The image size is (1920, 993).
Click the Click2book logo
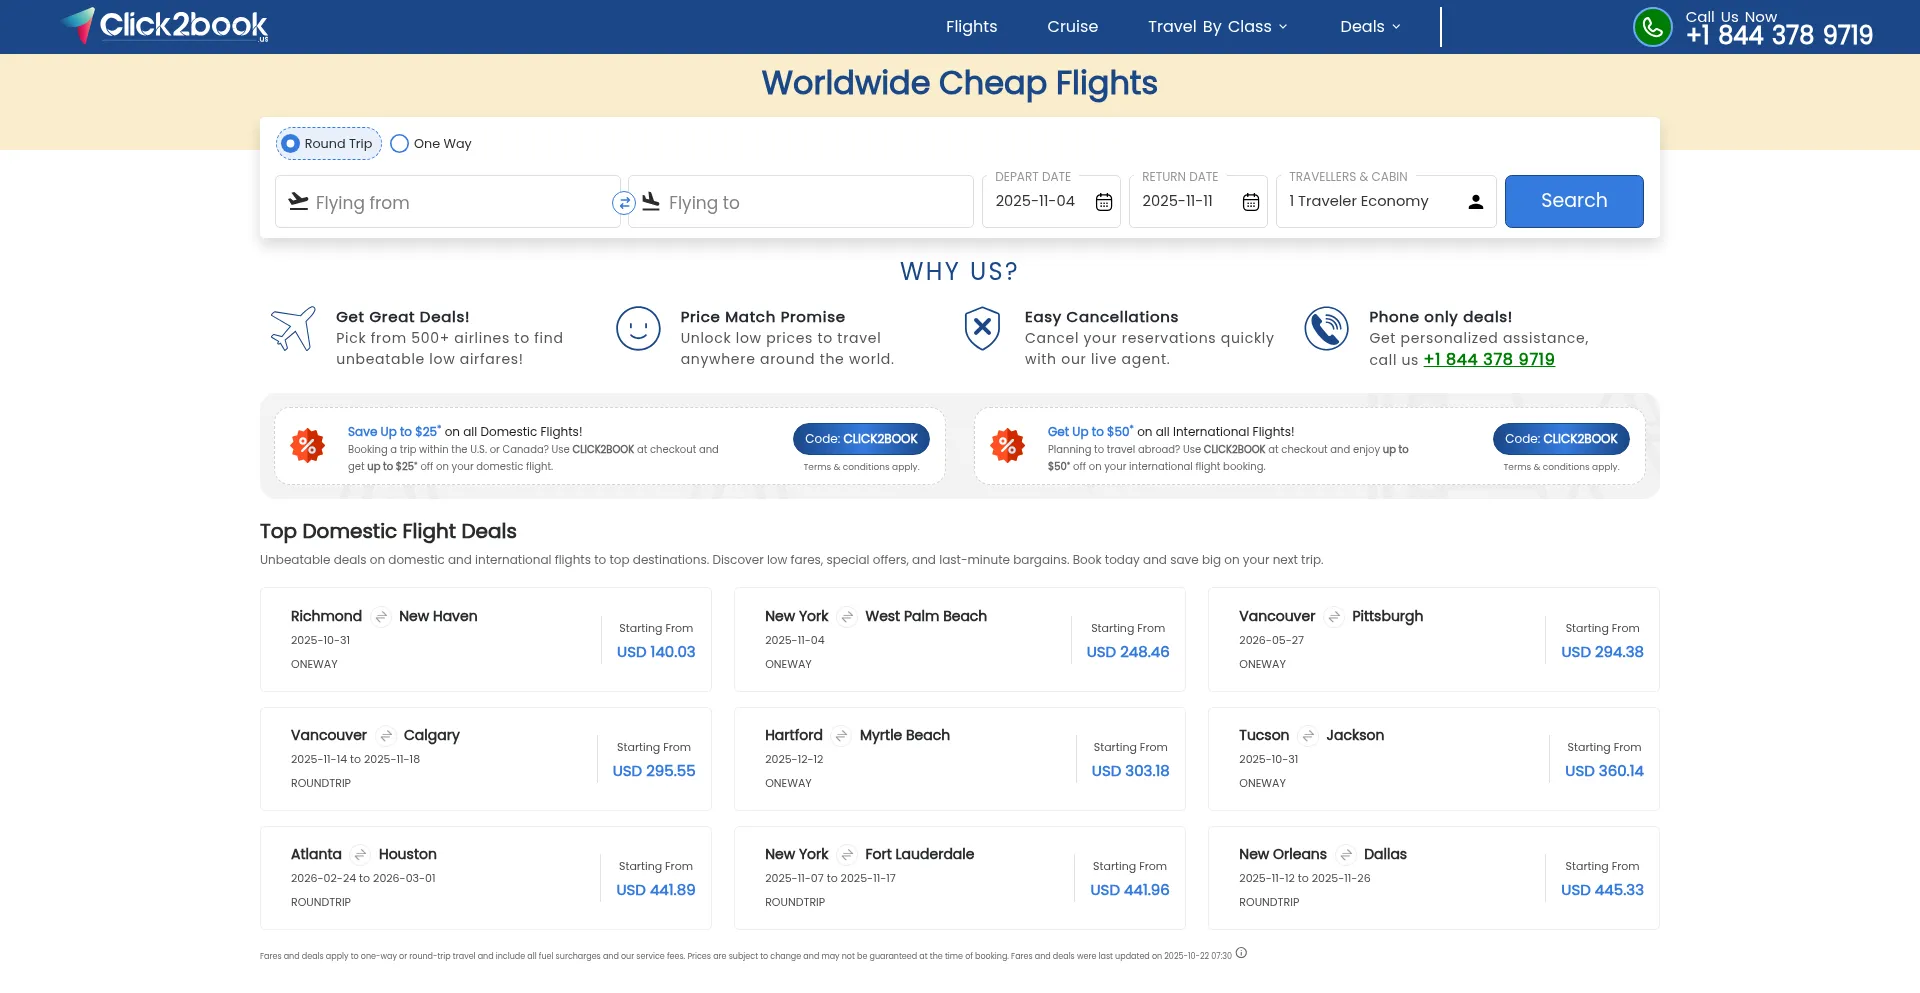point(166,26)
